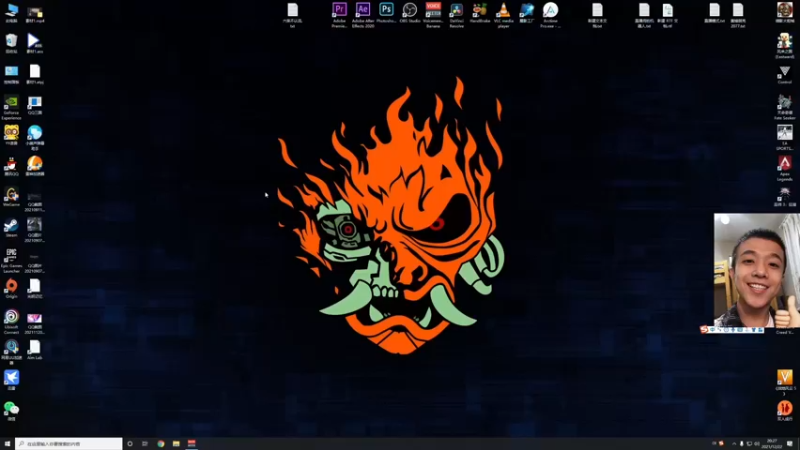This screenshot has width=800, height=450.
Task: Select the Ubisoft Connect icon
Action: pos(11,322)
